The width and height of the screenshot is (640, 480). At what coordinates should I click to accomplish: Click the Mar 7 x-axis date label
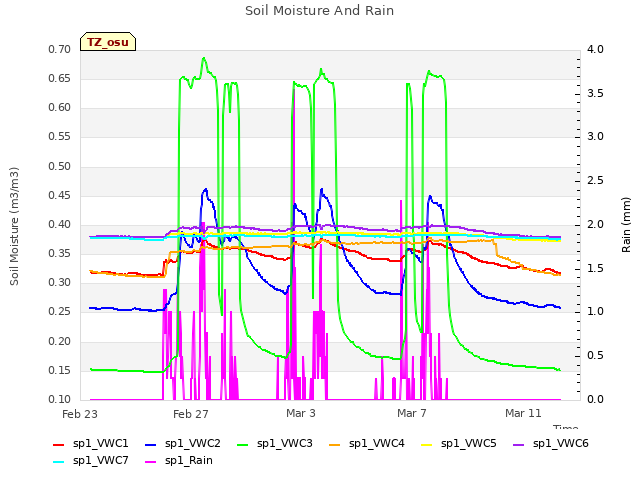click(412, 413)
